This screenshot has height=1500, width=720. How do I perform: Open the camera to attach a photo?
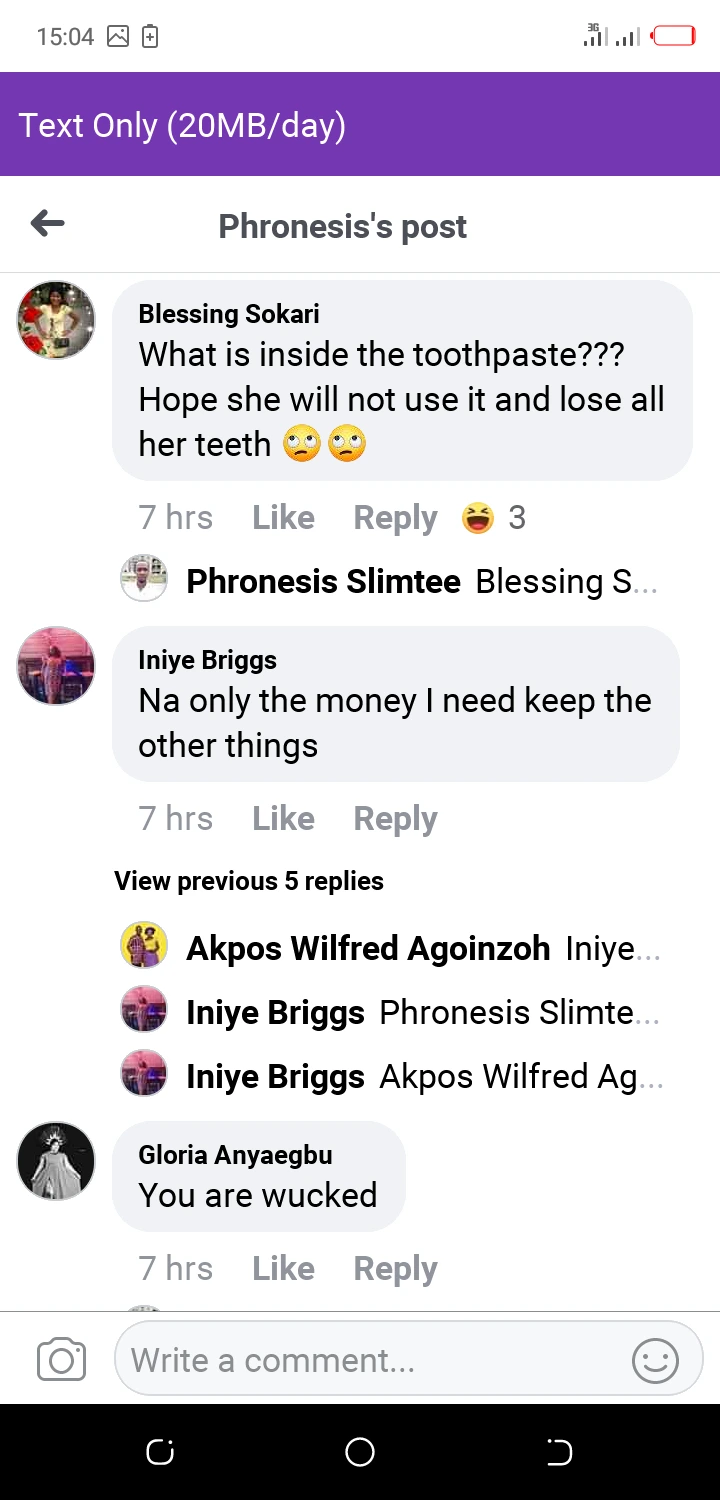pos(61,1360)
